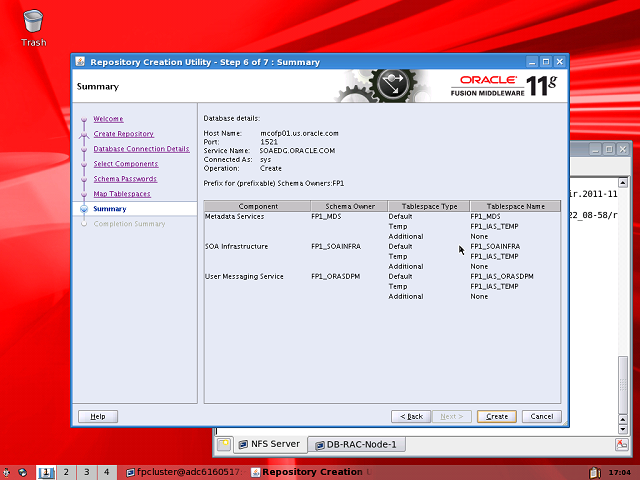Screen dimensions: 640x480
Task: Click the Help button
Action: click(x=98, y=416)
